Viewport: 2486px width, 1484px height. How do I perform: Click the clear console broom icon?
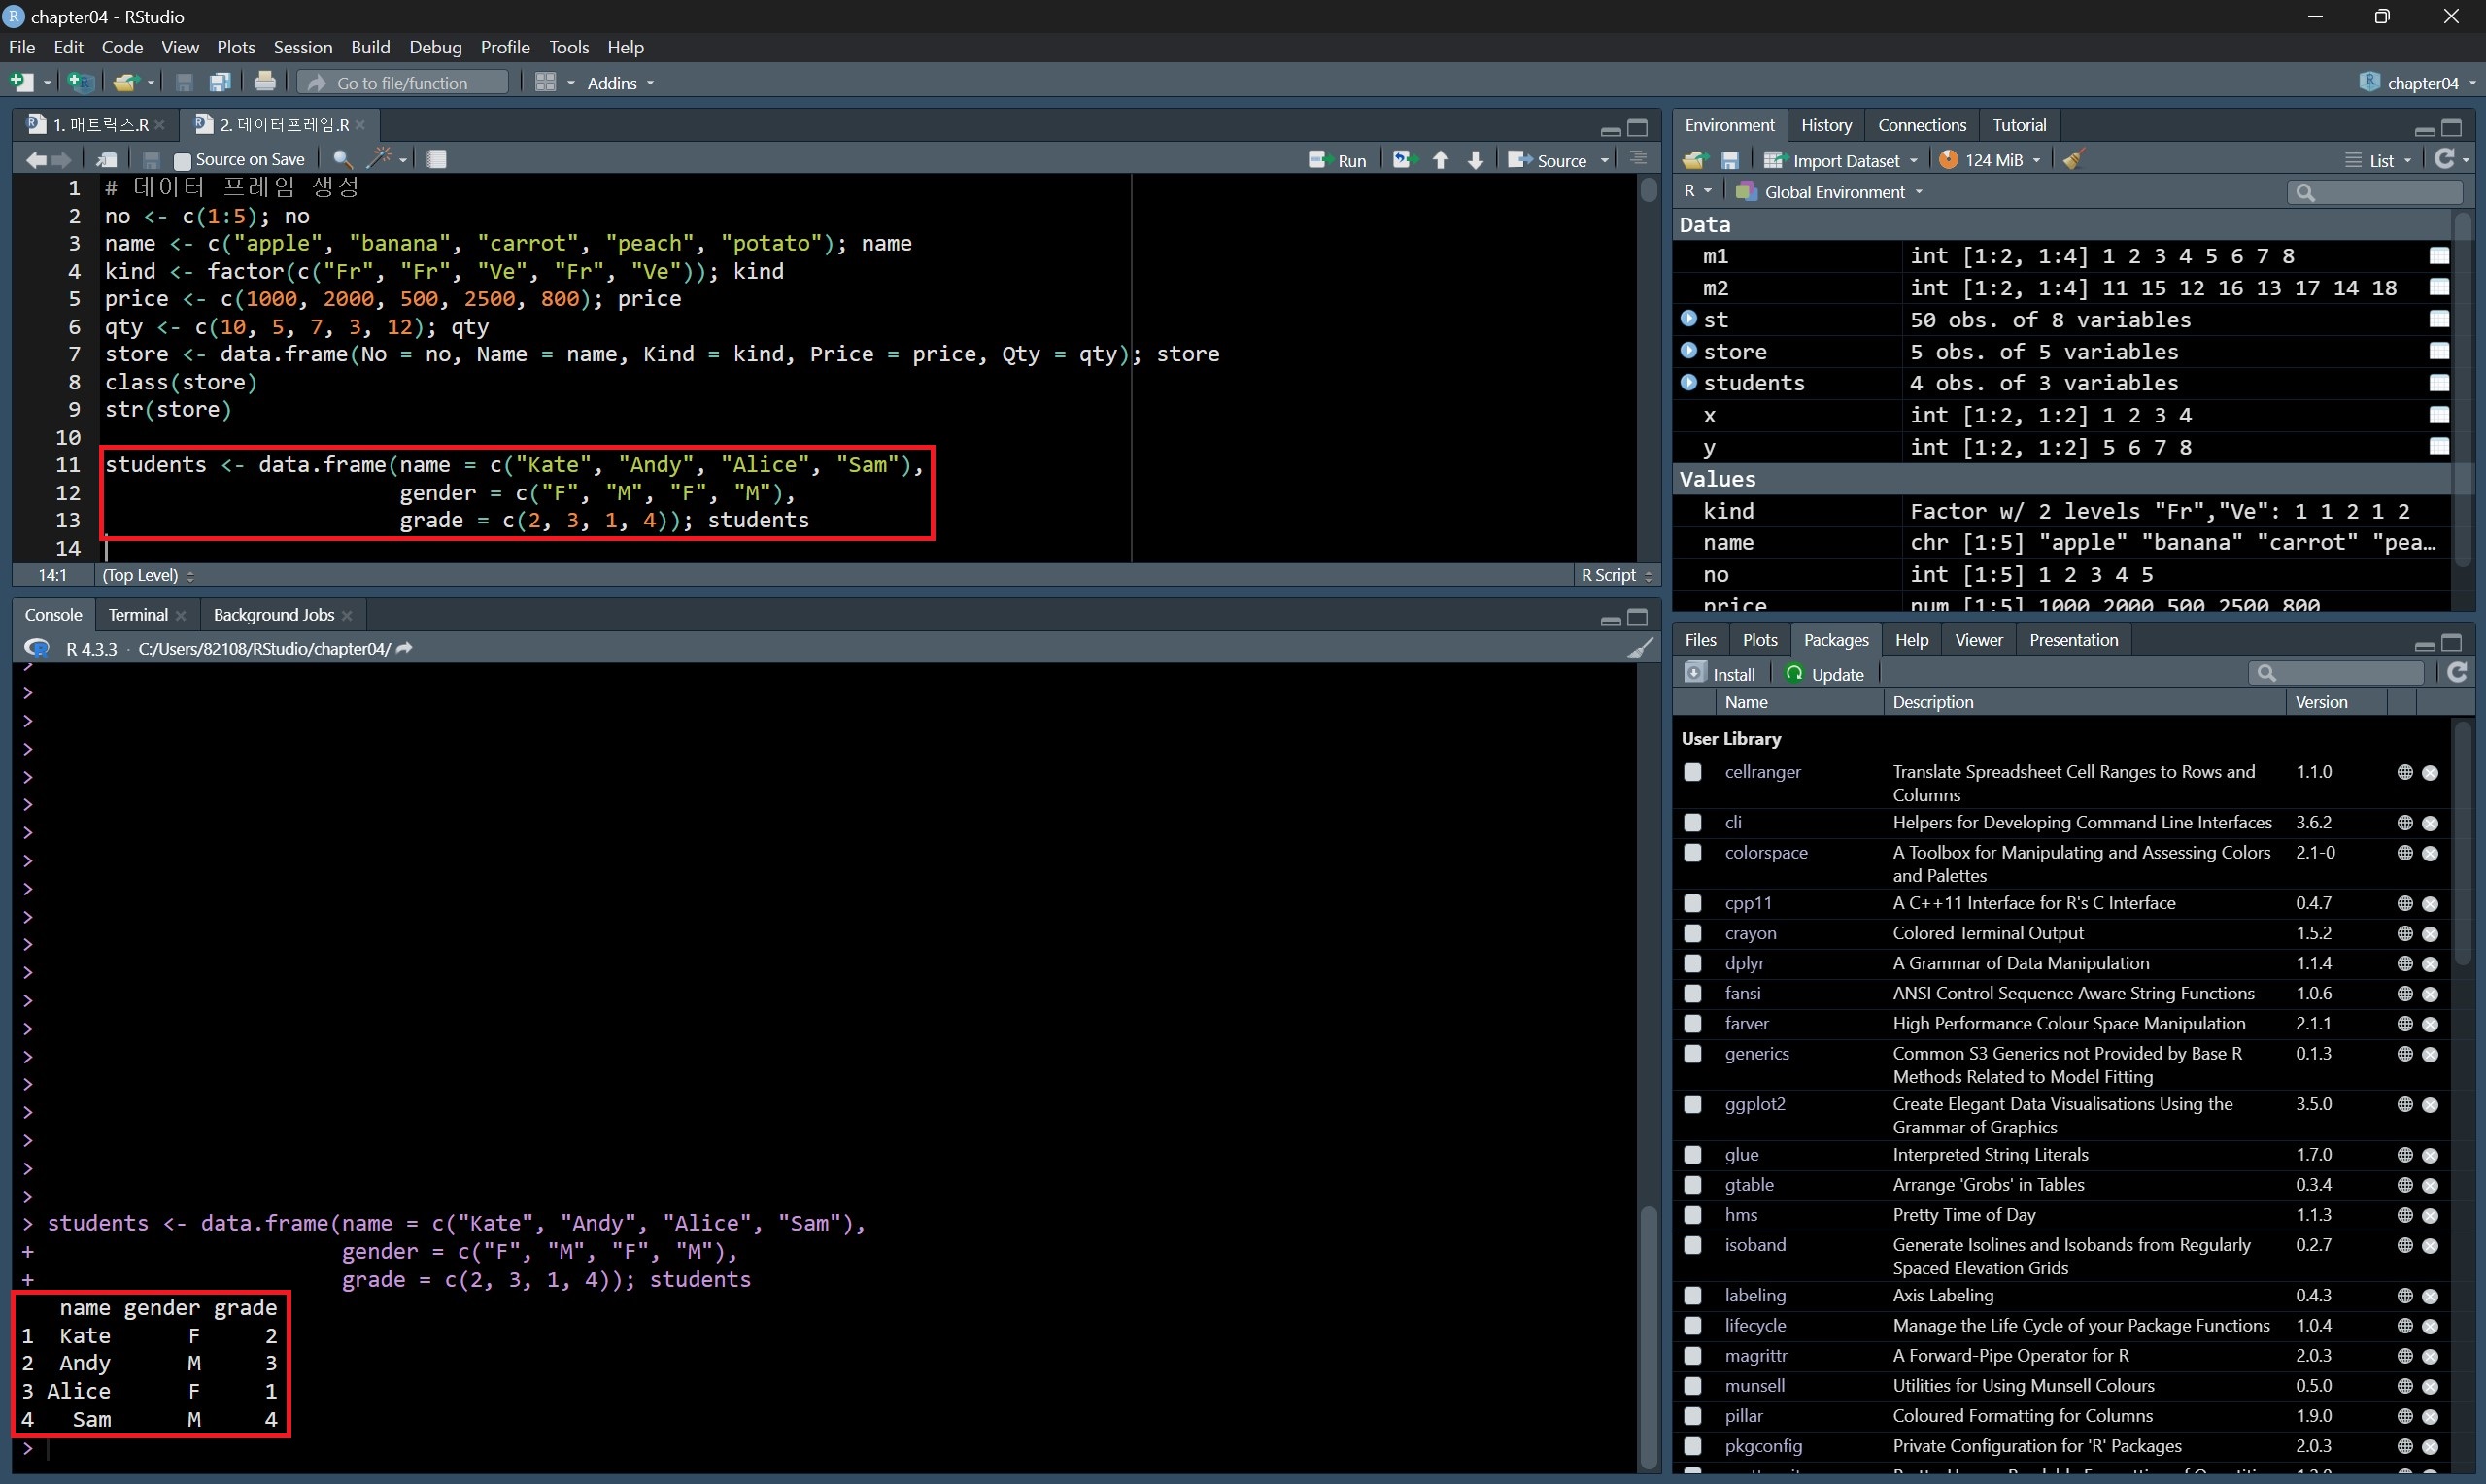coord(1639,649)
